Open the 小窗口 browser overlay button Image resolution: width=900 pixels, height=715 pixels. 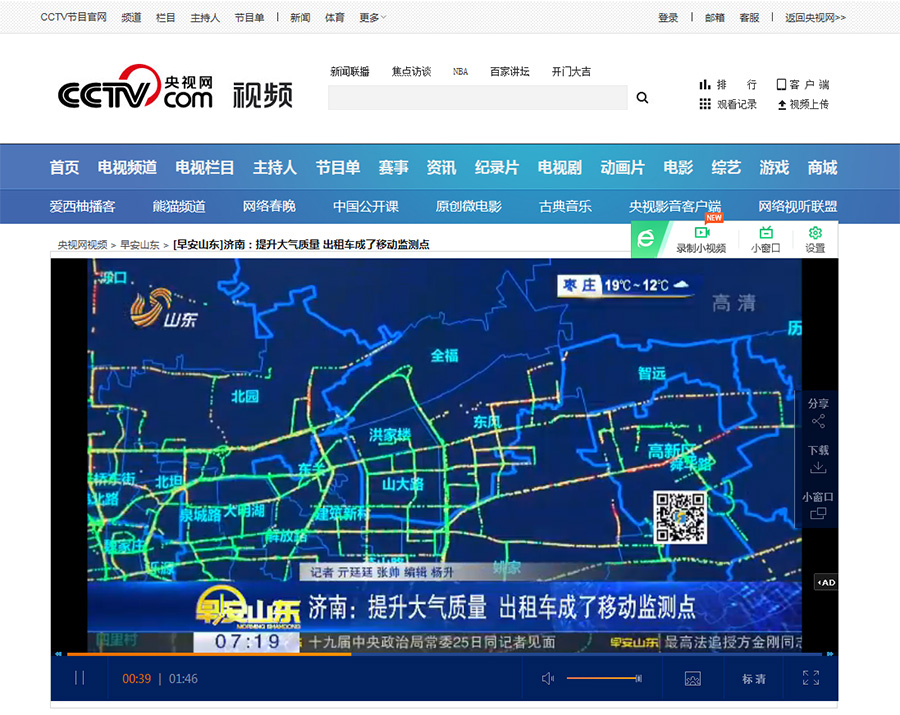[766, 239]
